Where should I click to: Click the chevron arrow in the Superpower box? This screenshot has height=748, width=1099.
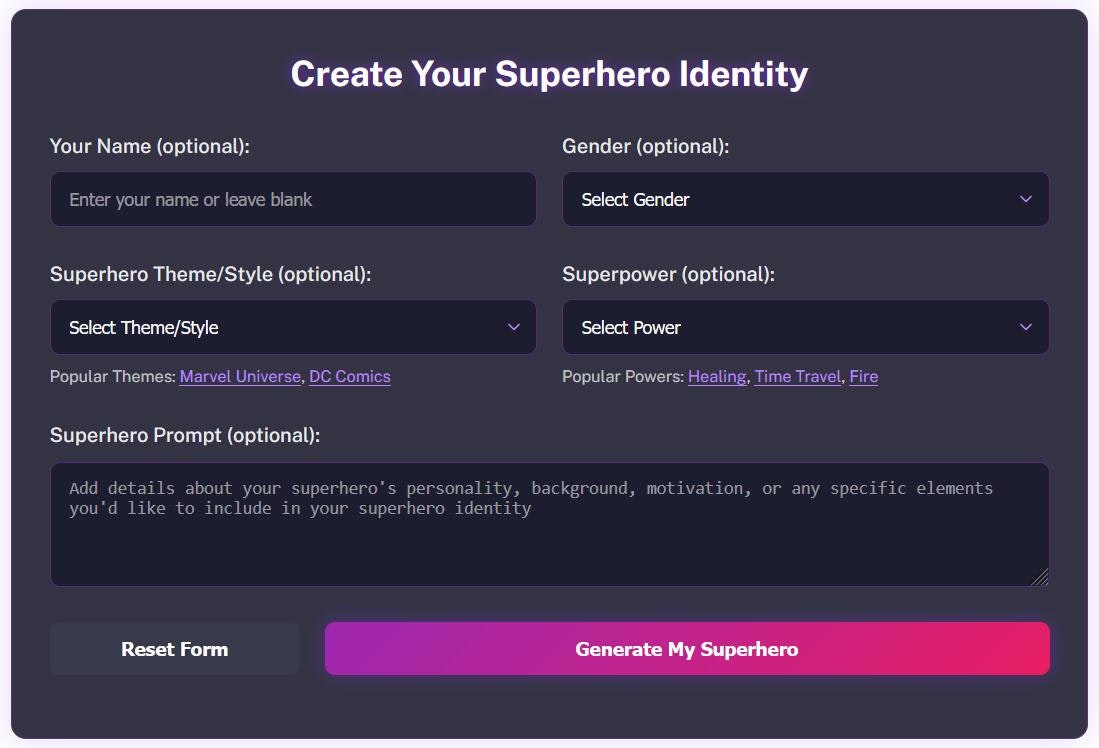click(x=1025, y=328)
